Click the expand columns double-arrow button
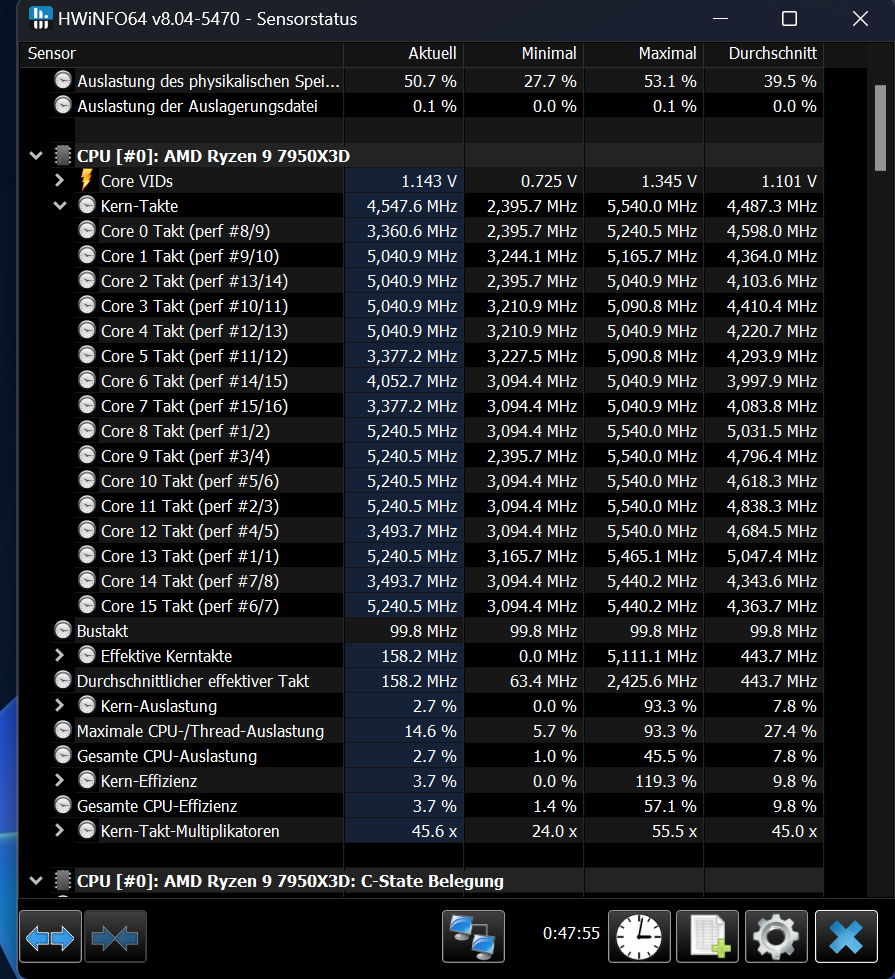895x979 pixels. pyautogui.click(x=50, y=937)
